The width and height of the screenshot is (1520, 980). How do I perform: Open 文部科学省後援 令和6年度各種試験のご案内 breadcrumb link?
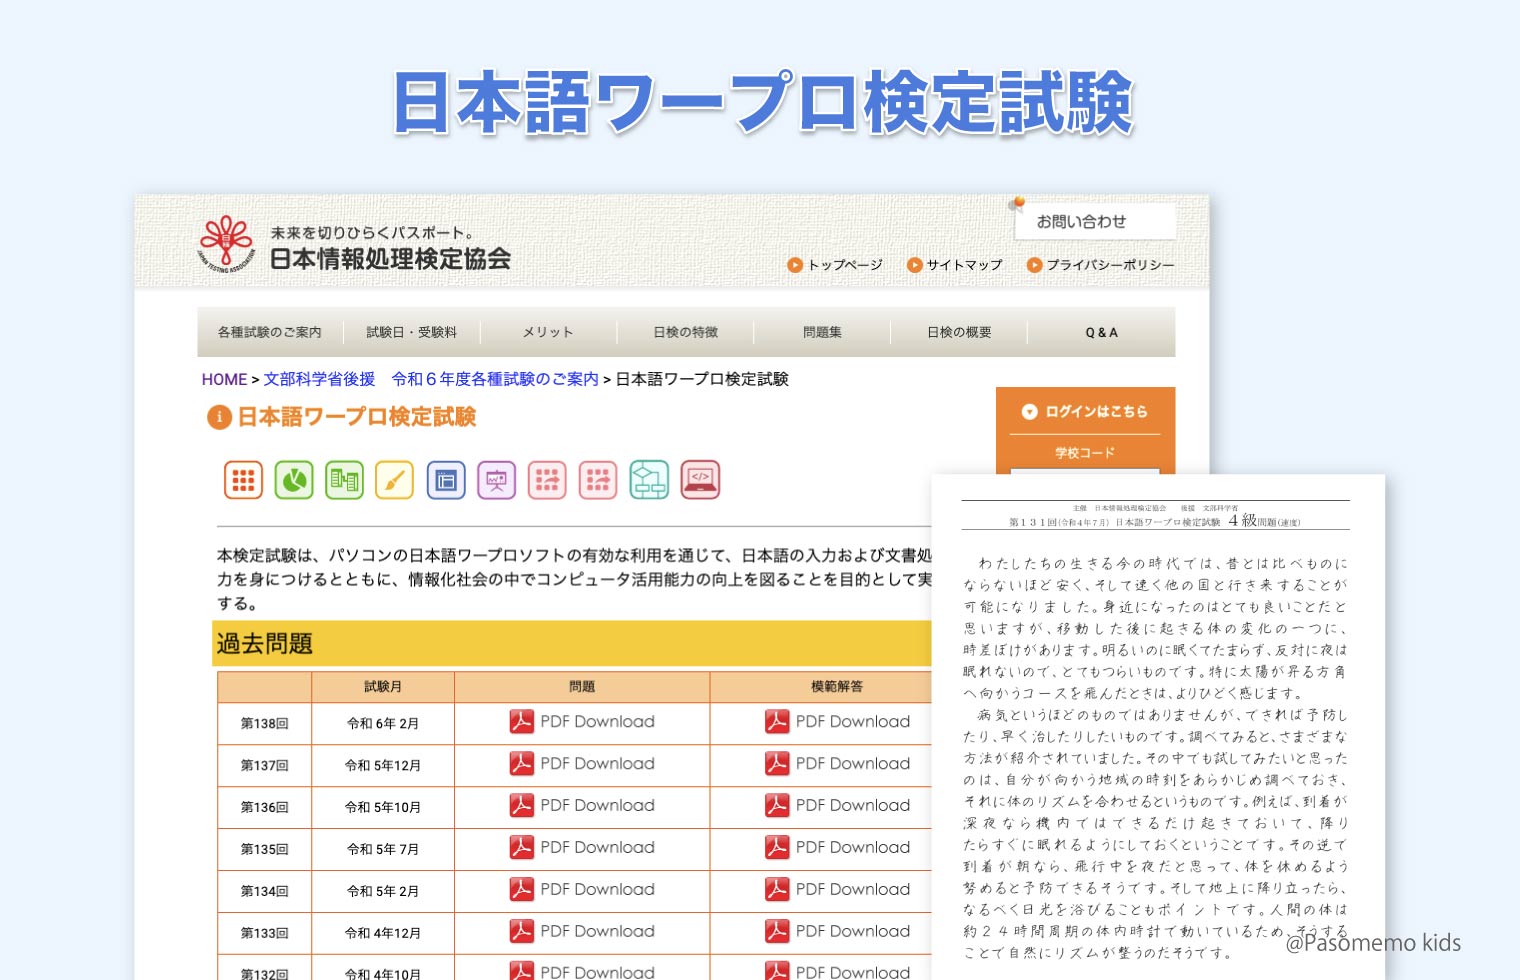pos(431,379)
